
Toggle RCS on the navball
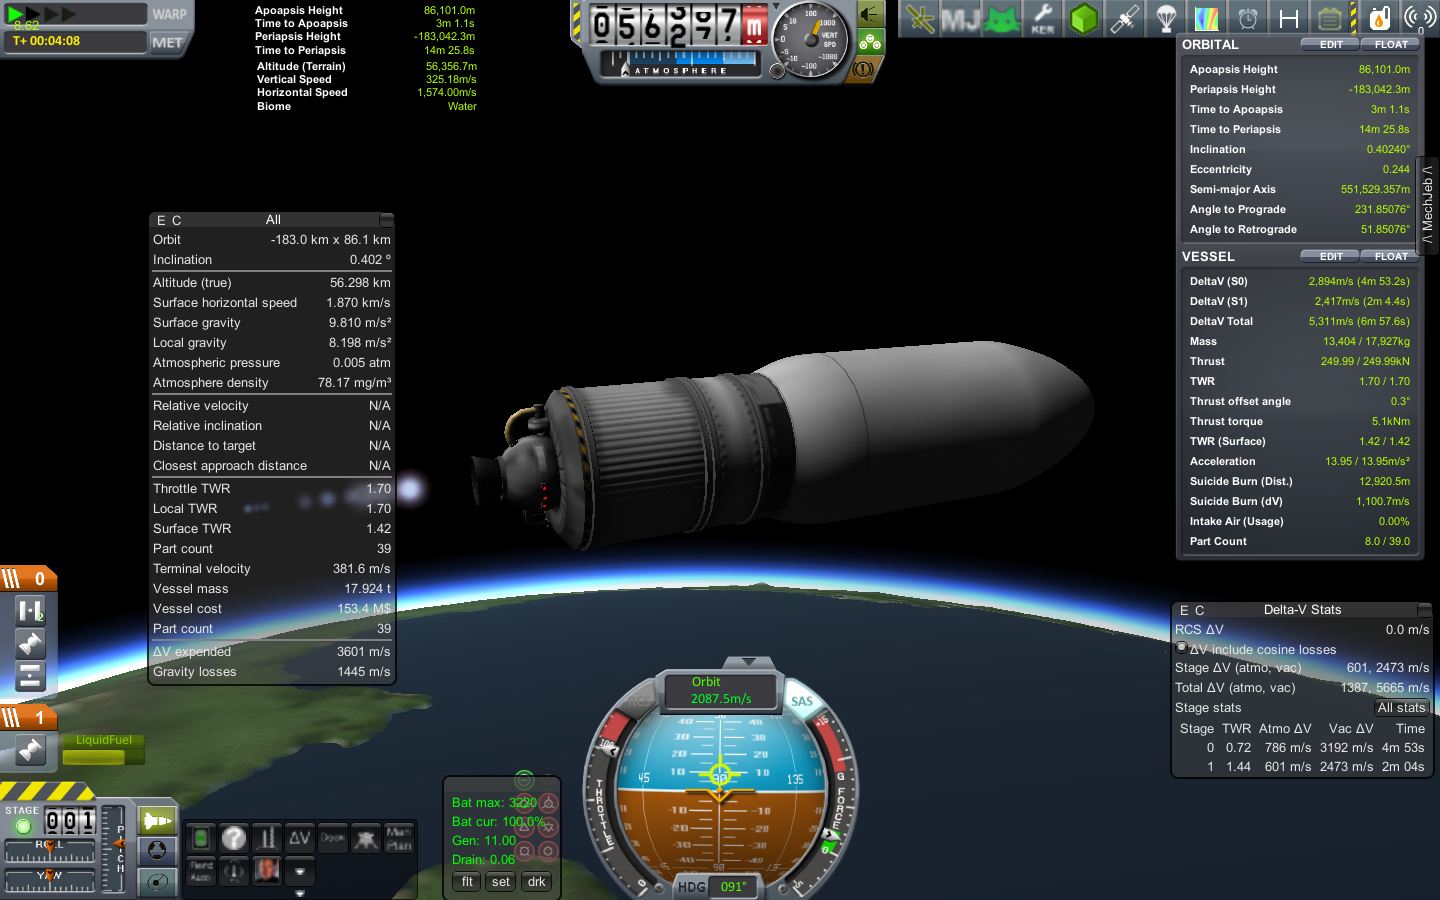tap(640, 700)
